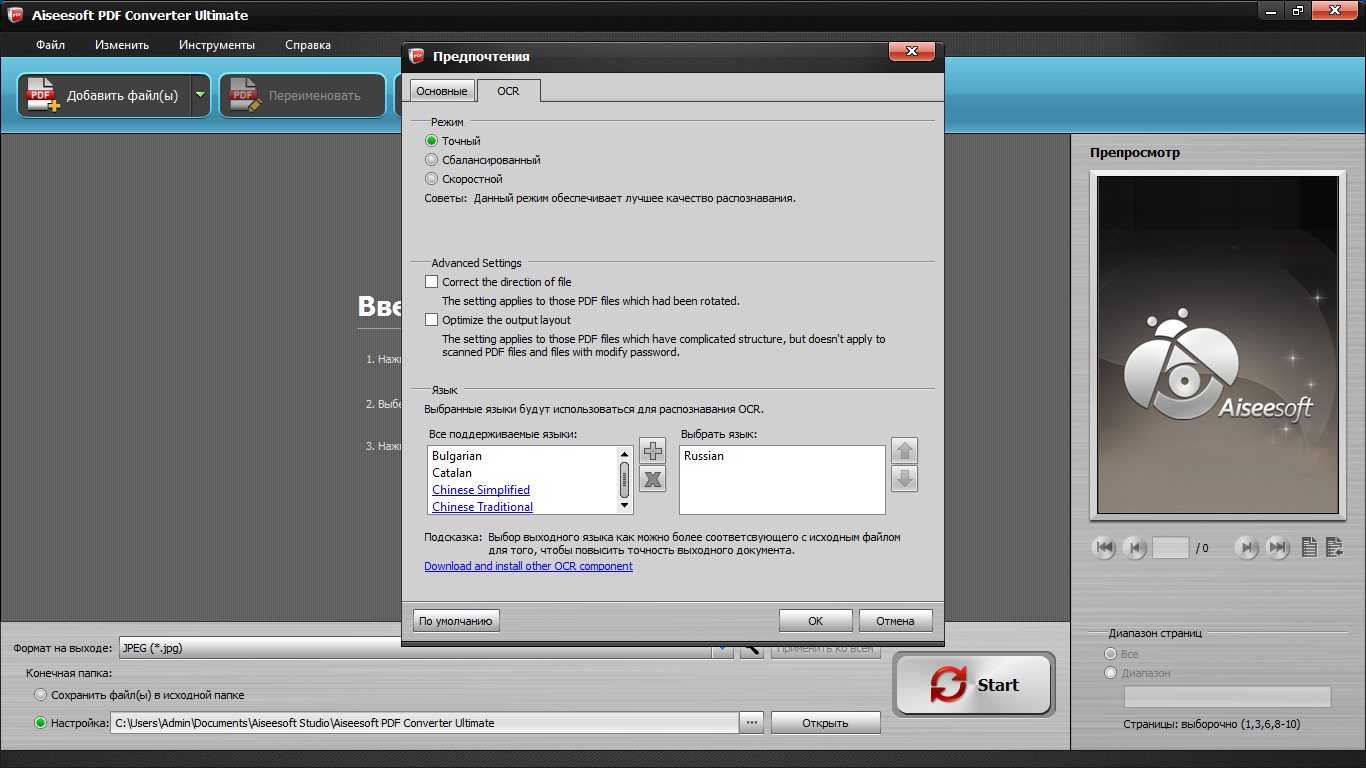
Task: Enable Optimize the output layout checkbox
Action: 432,320
